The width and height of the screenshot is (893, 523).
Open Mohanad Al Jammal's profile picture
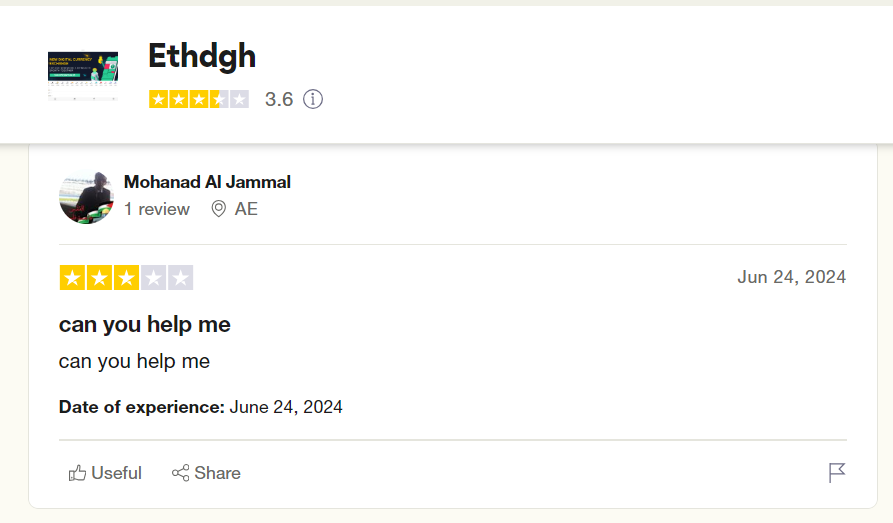(x=86, y=197)
